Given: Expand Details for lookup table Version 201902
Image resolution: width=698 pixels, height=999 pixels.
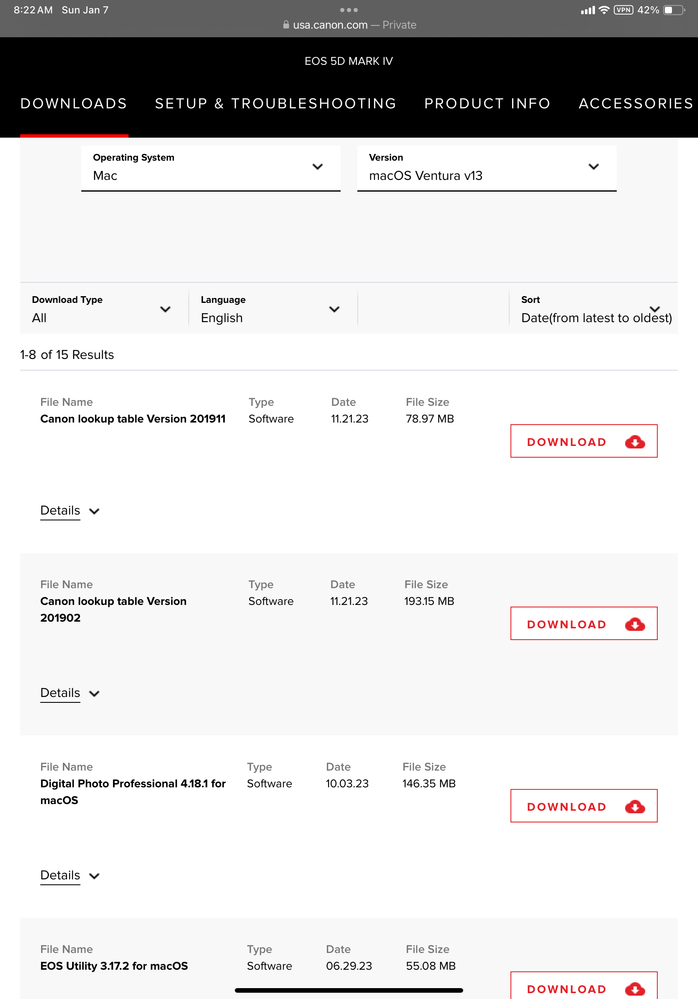Looking at the screenshot, I should point(70,693).
